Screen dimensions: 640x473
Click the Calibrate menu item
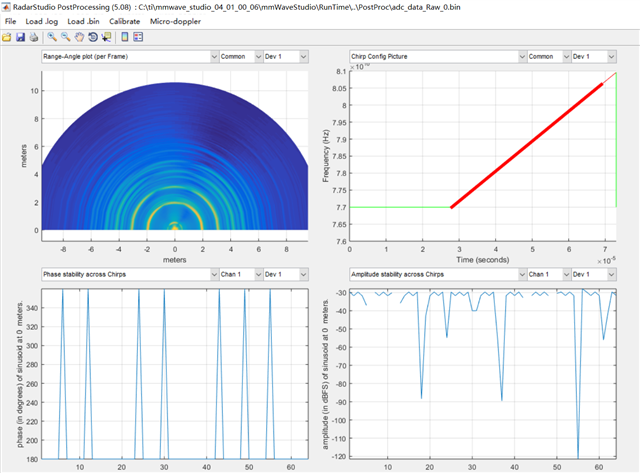pos(124,22)
